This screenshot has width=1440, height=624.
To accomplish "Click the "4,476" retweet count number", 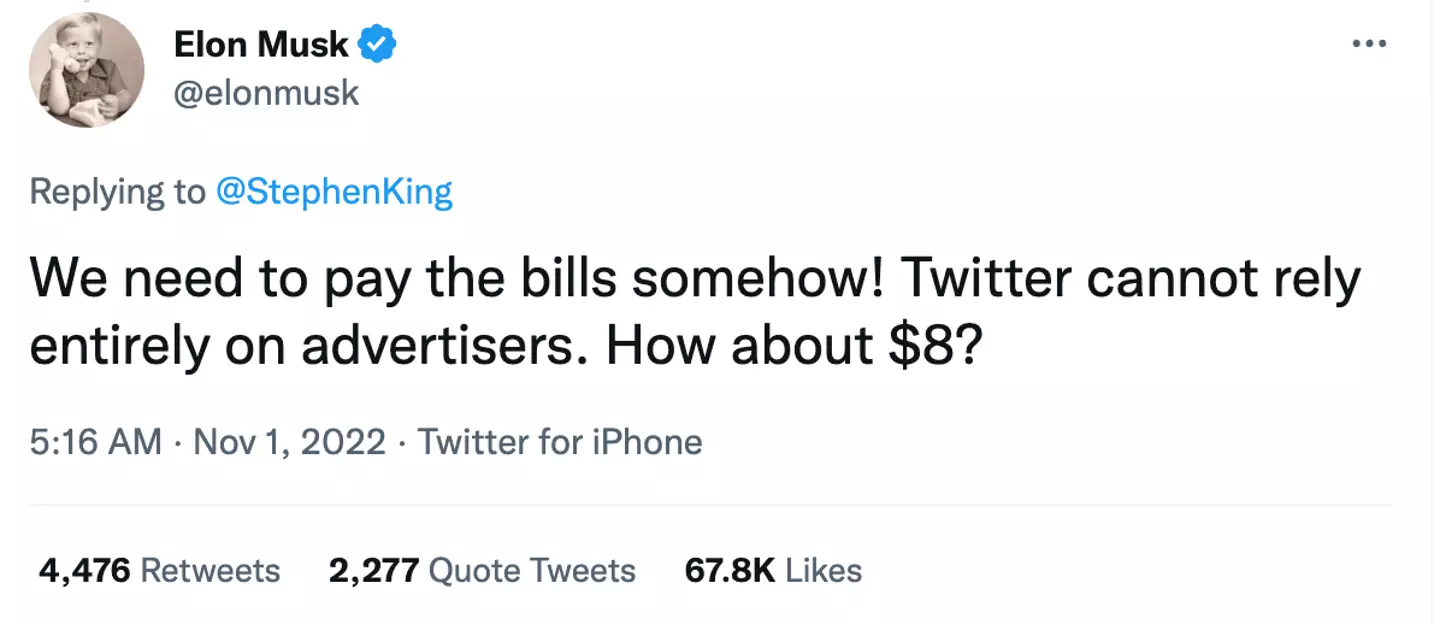I will tap(85, 571).
